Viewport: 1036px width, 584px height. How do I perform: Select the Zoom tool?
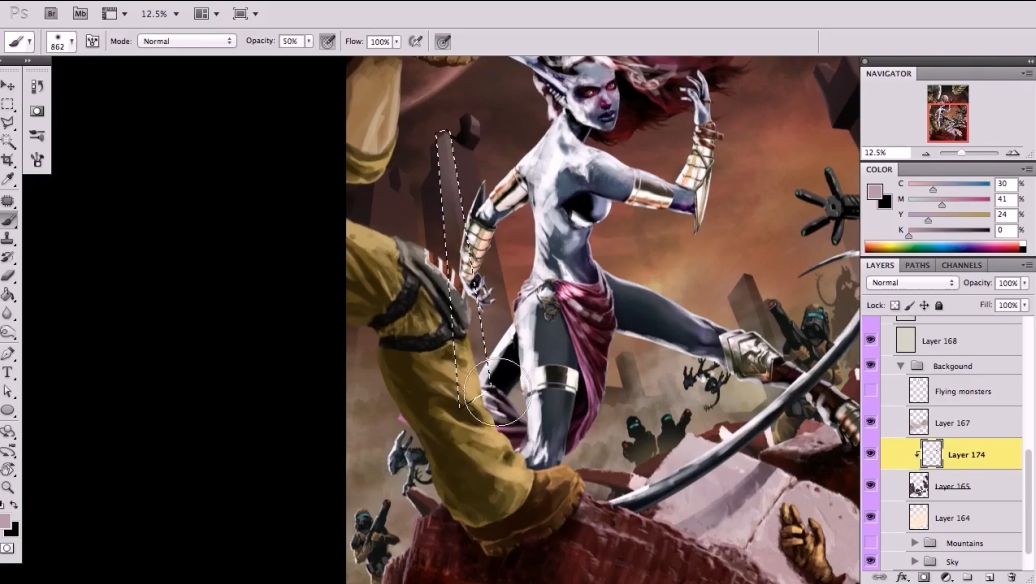(8, 488)
